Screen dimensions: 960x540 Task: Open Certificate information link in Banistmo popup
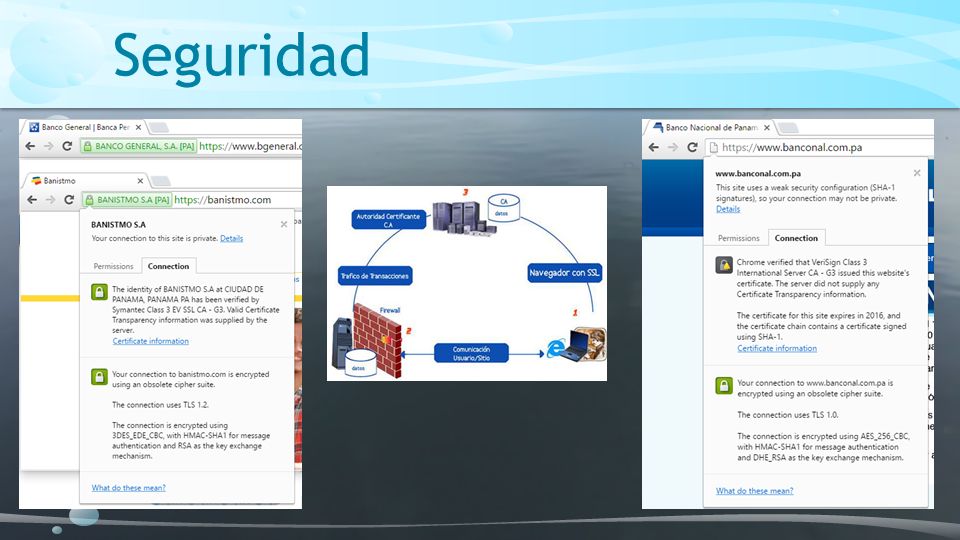pyautogui.click(x=151, y=341)
